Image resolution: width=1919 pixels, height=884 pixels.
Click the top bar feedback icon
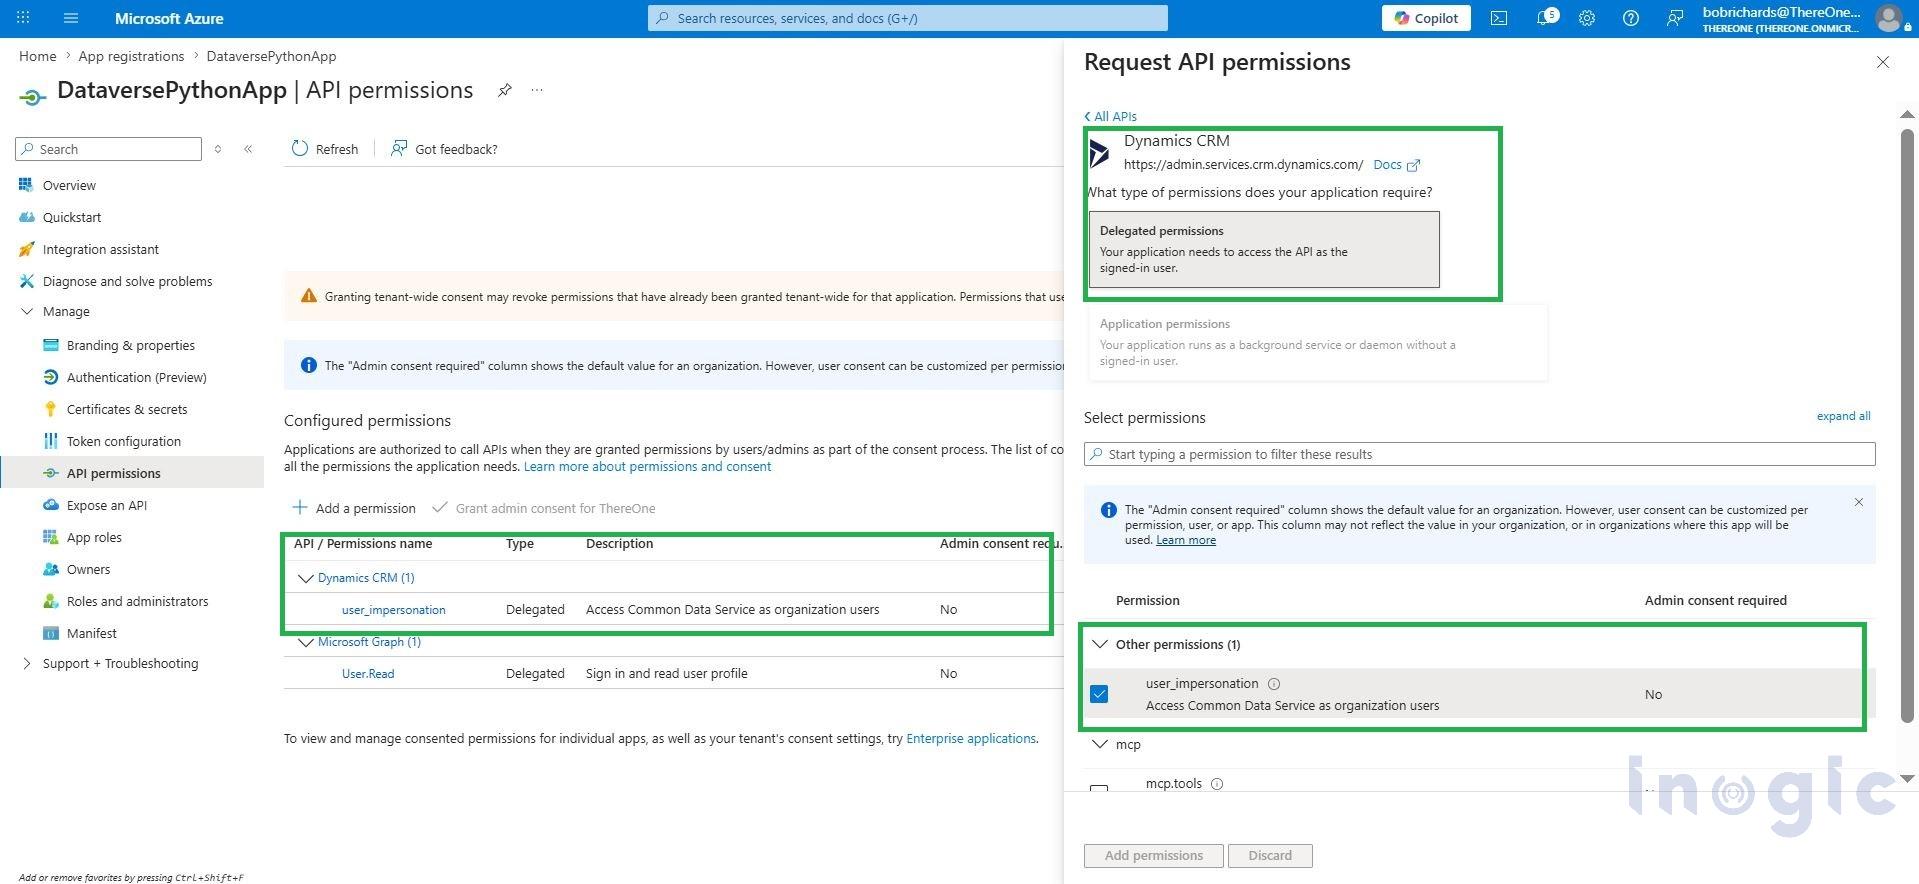[1675, 18]
